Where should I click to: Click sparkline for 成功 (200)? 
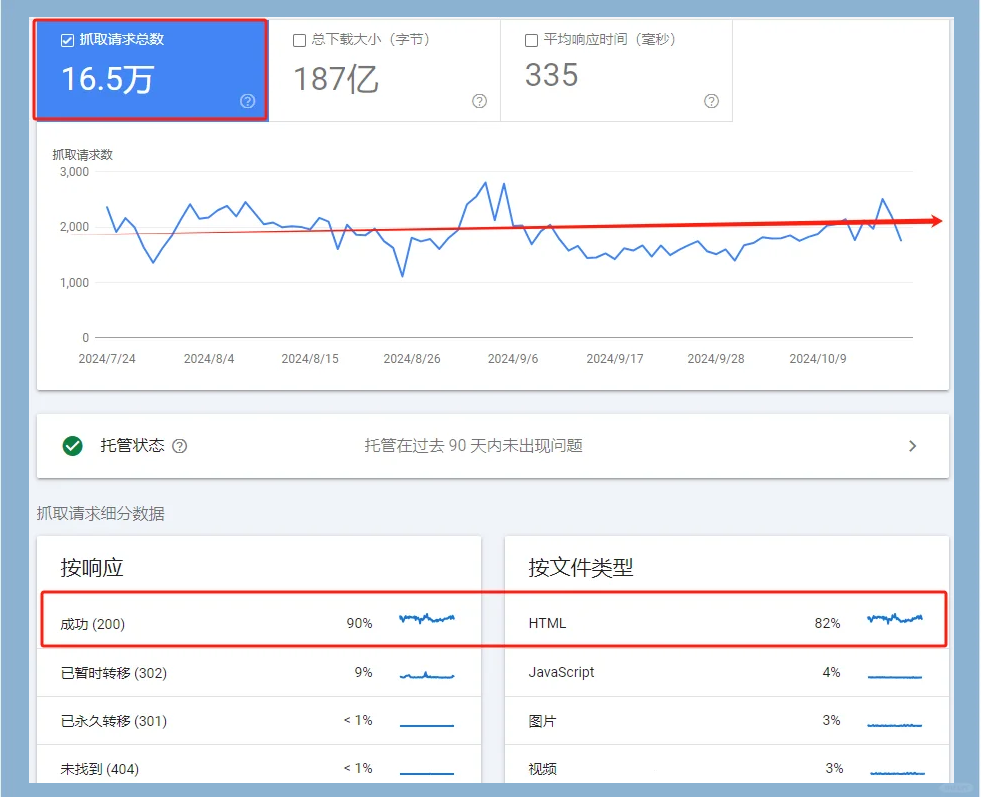427,619
